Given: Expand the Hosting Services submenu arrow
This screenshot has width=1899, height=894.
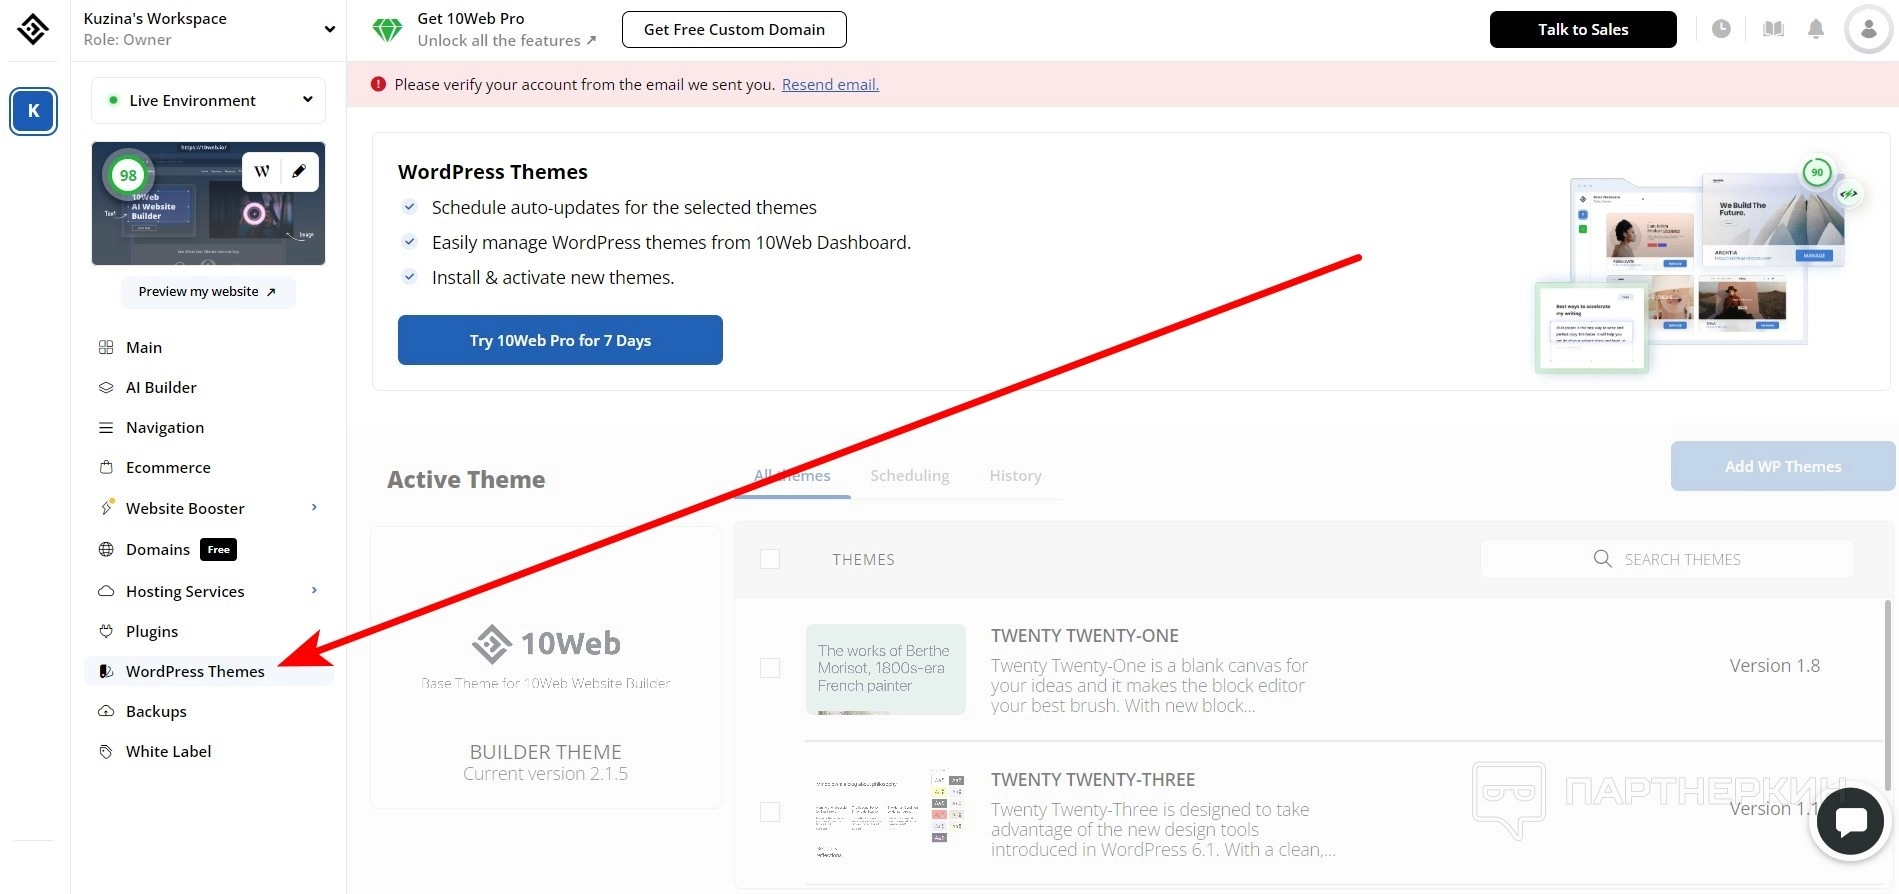Looking at the screenshot, I should [314, 590].
